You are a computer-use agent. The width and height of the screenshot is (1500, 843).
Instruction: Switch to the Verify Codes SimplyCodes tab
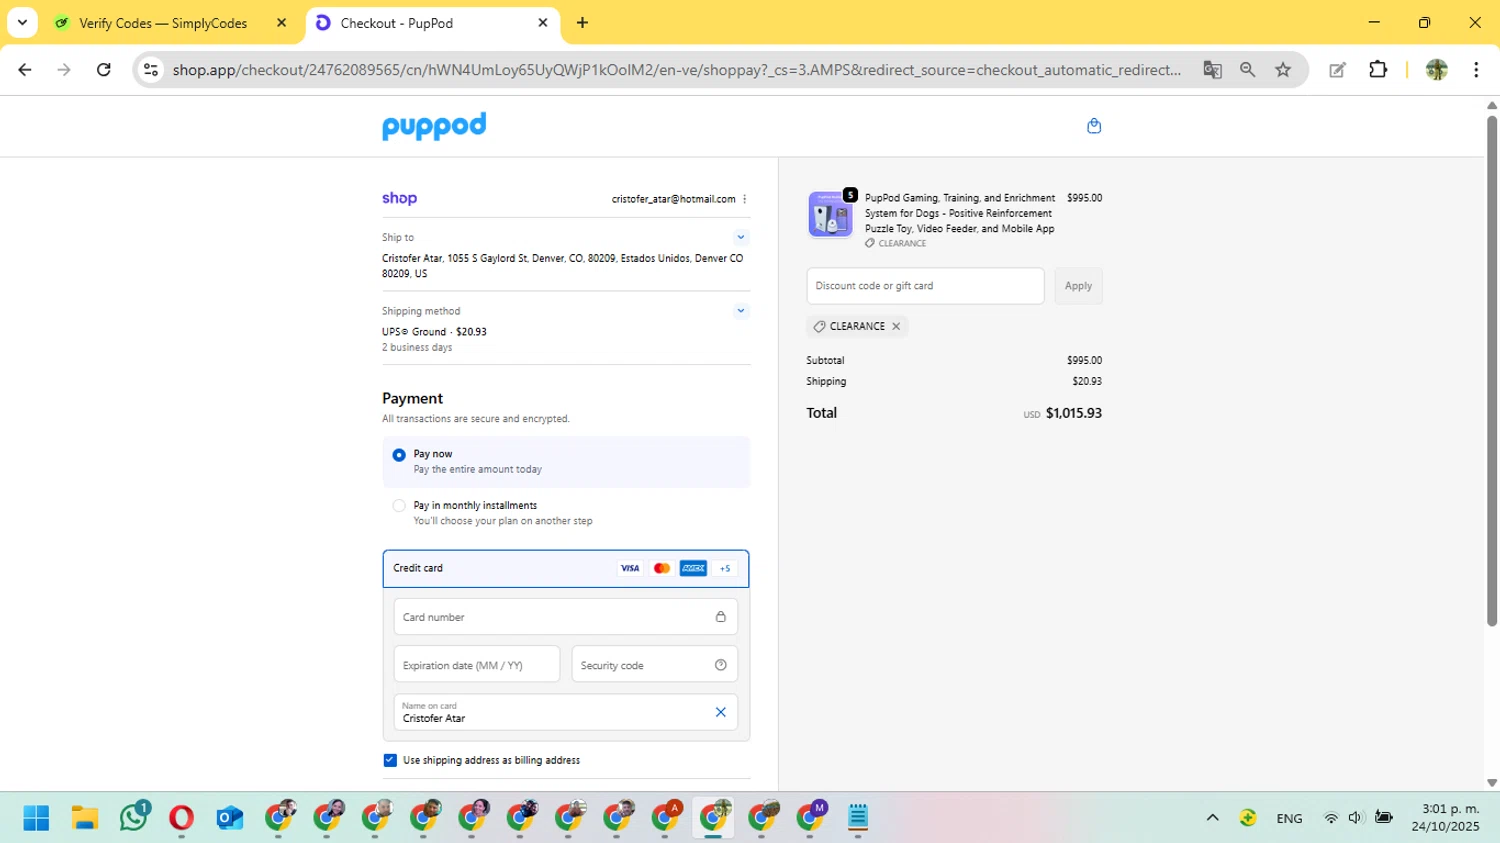(163, 23)
